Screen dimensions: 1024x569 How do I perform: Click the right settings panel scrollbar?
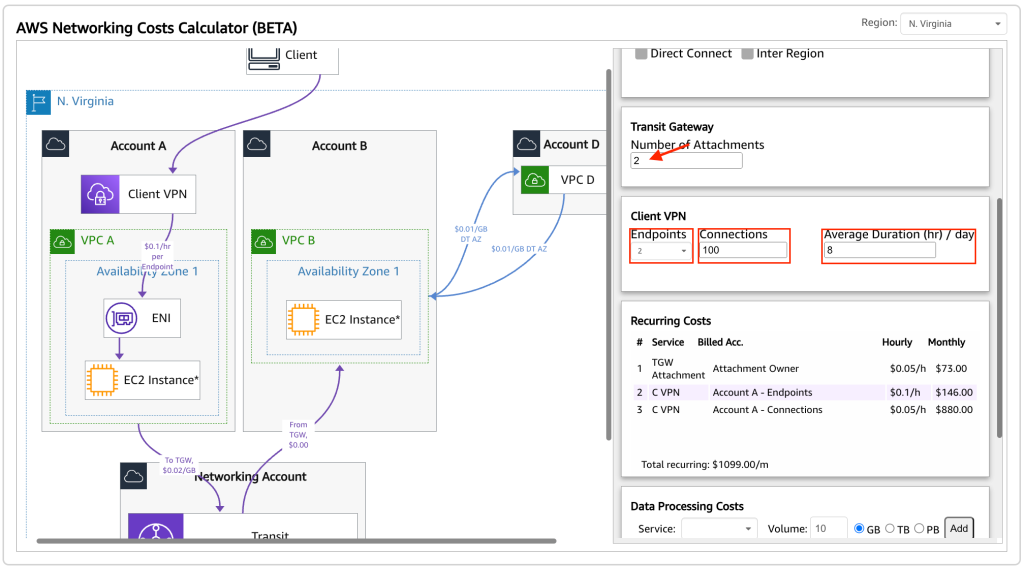click(999, 318)
